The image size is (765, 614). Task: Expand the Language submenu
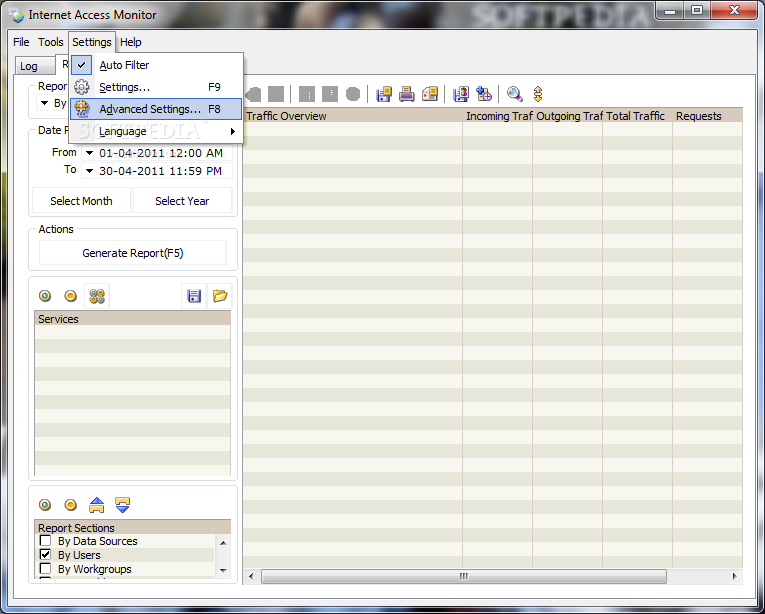pyautogui.click(x=156, y=131)
